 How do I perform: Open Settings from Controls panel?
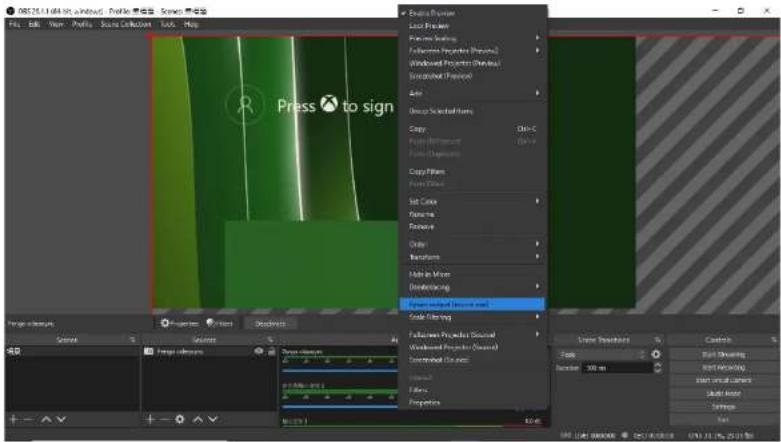pos(723,407)
